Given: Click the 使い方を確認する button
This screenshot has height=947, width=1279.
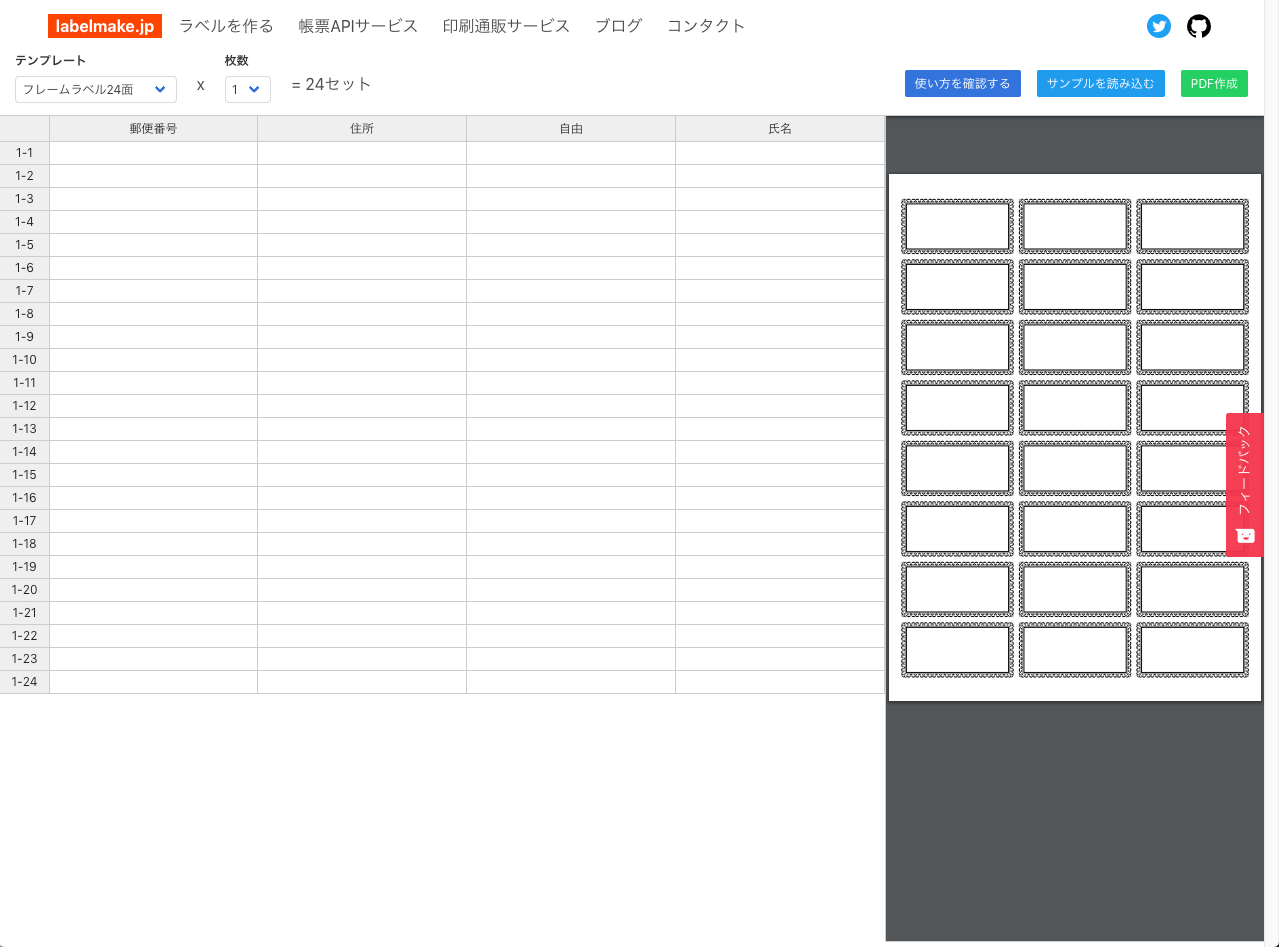Looking at the screenshot, I should [962, 83].
